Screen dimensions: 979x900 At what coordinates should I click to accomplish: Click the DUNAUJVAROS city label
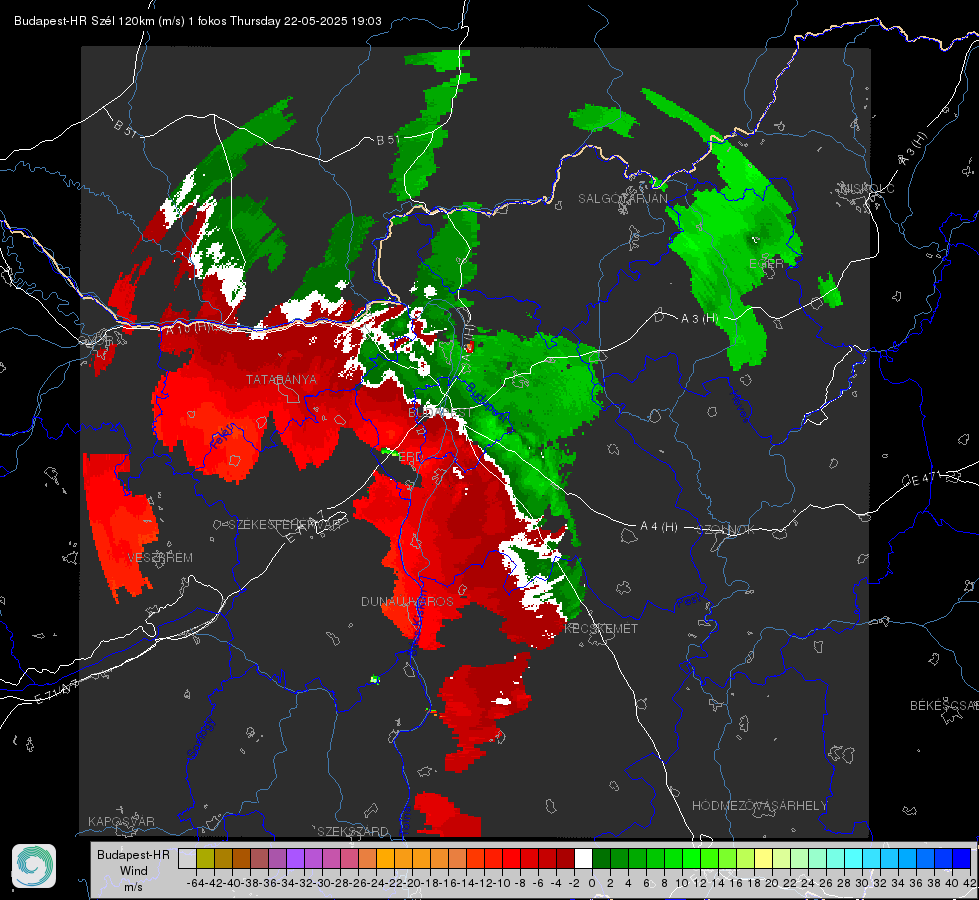(x=407, y=601)
